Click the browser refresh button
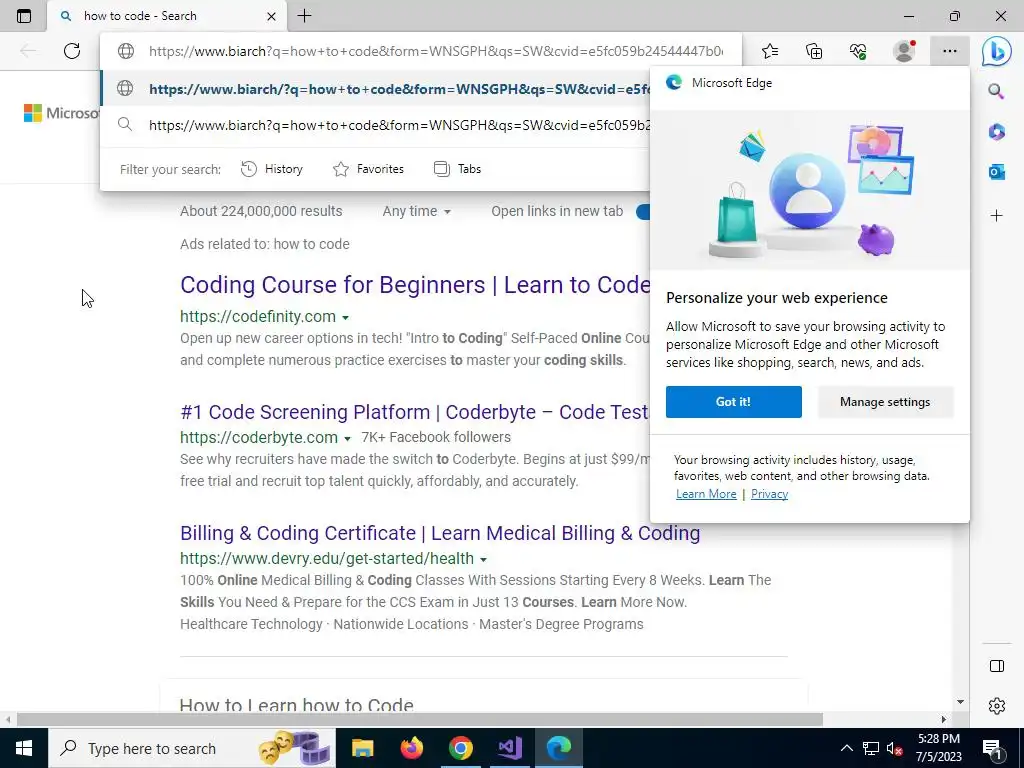1024x768 pixels. pyautogui.click(x=72, y=51)
